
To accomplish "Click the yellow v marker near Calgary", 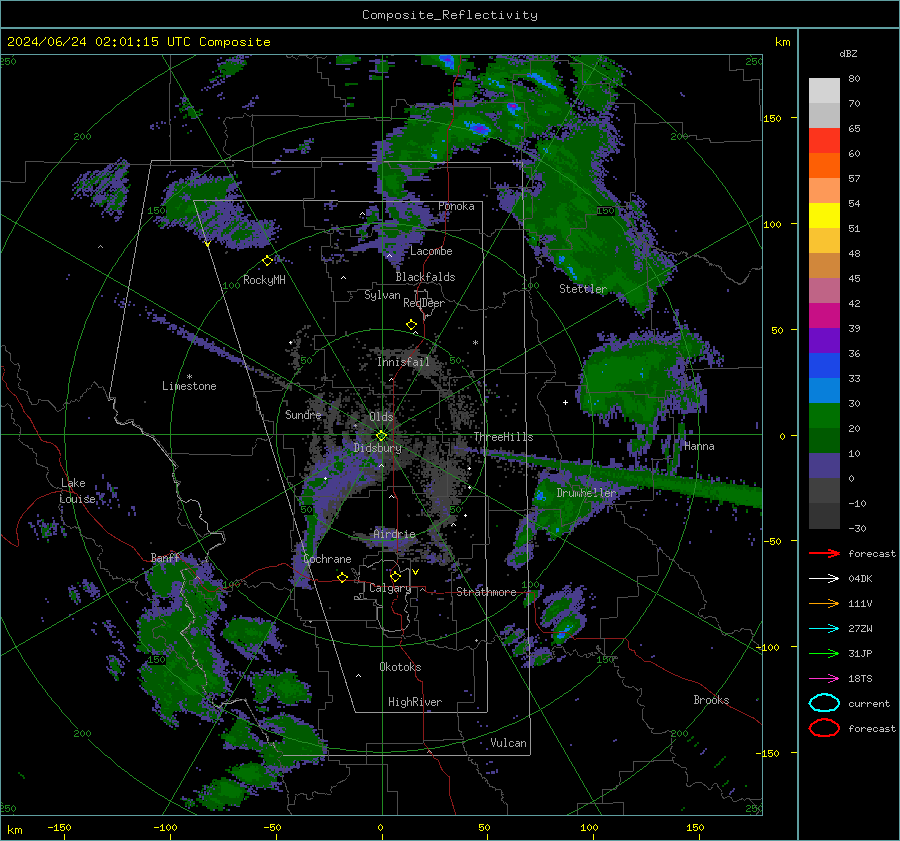I will 415,572.
